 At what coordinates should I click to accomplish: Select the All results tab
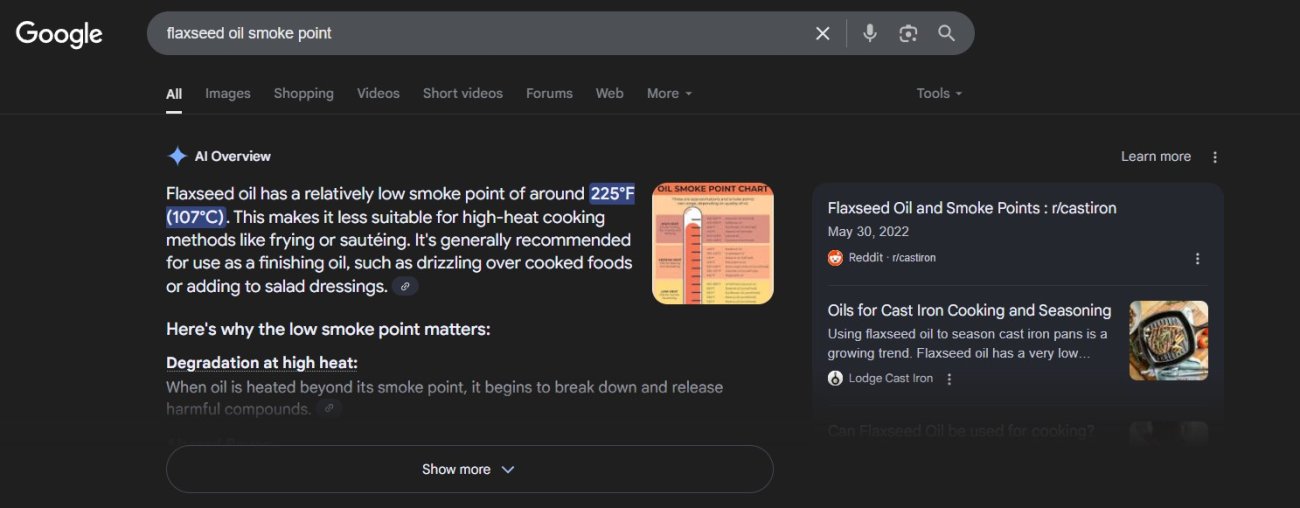click(174, 93)
